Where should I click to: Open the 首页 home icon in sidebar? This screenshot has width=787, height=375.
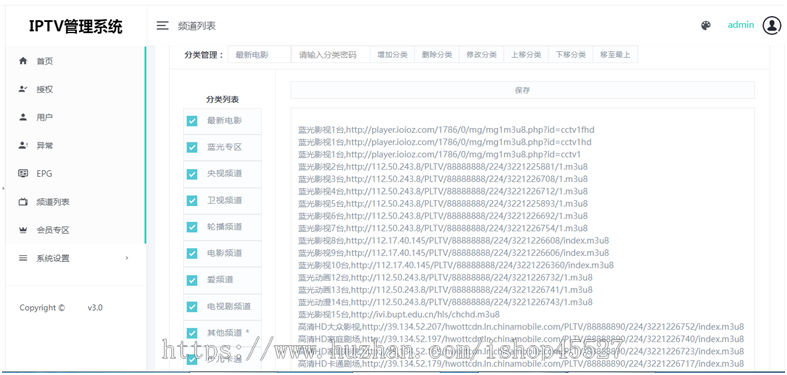point(23,61)
